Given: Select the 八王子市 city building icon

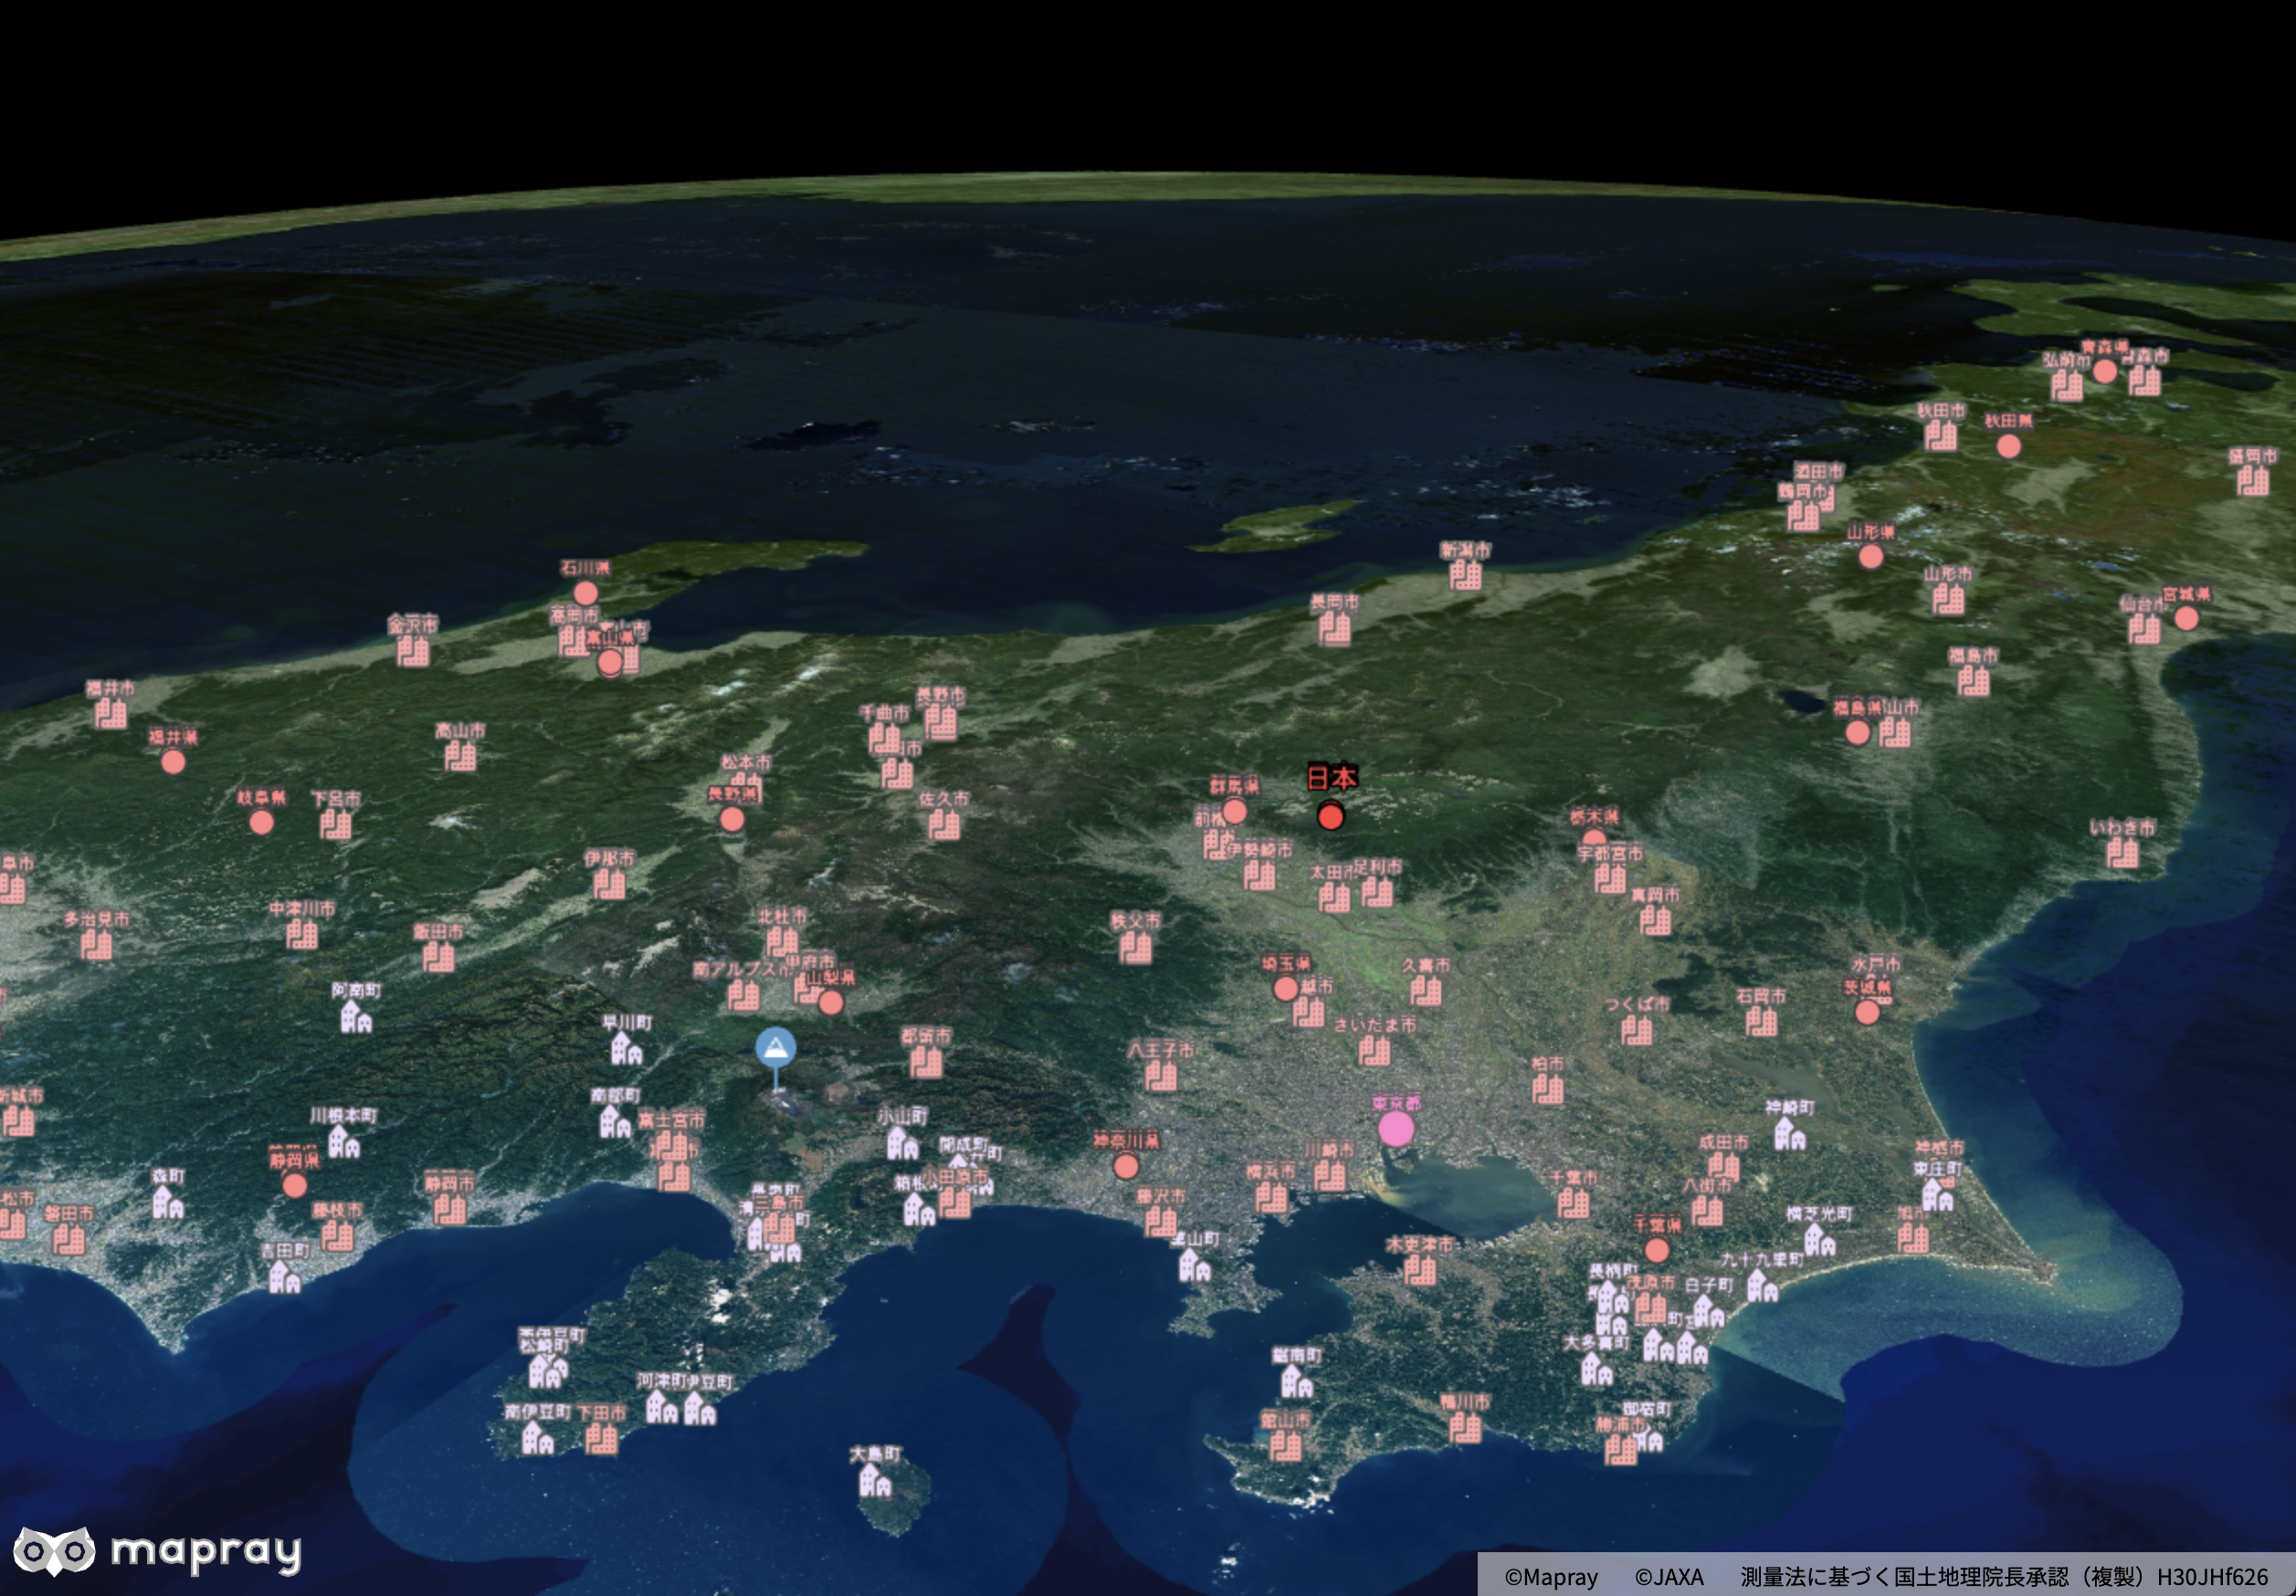Looking at the screenshot, I should pyautogui.click(x=1160, y=1076).
